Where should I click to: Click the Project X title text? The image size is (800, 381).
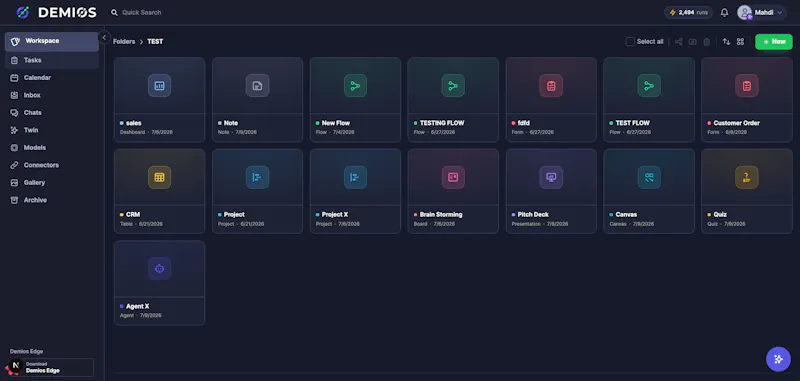(x=335, y=215)
